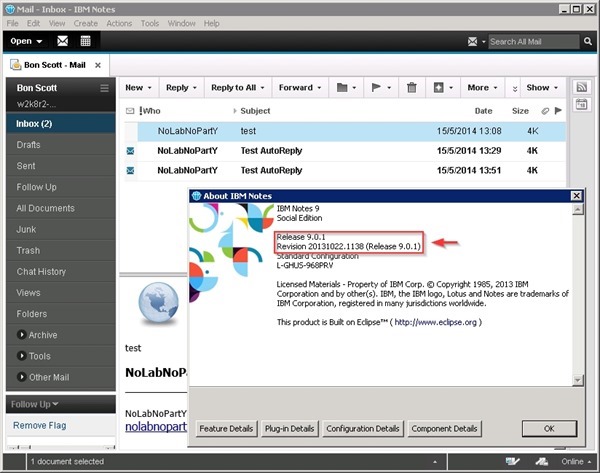Click the globe sender picture

[x=158, y=303]
